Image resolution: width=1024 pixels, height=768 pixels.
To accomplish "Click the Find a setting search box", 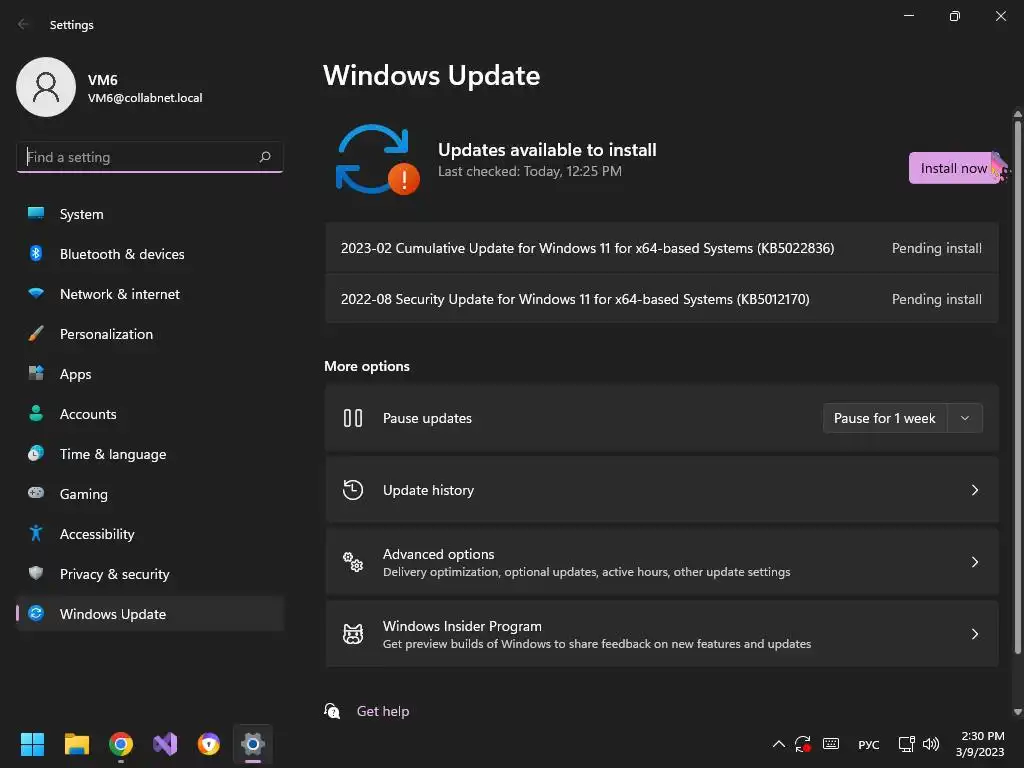I will pyautogui.click(x=150, y=157).
